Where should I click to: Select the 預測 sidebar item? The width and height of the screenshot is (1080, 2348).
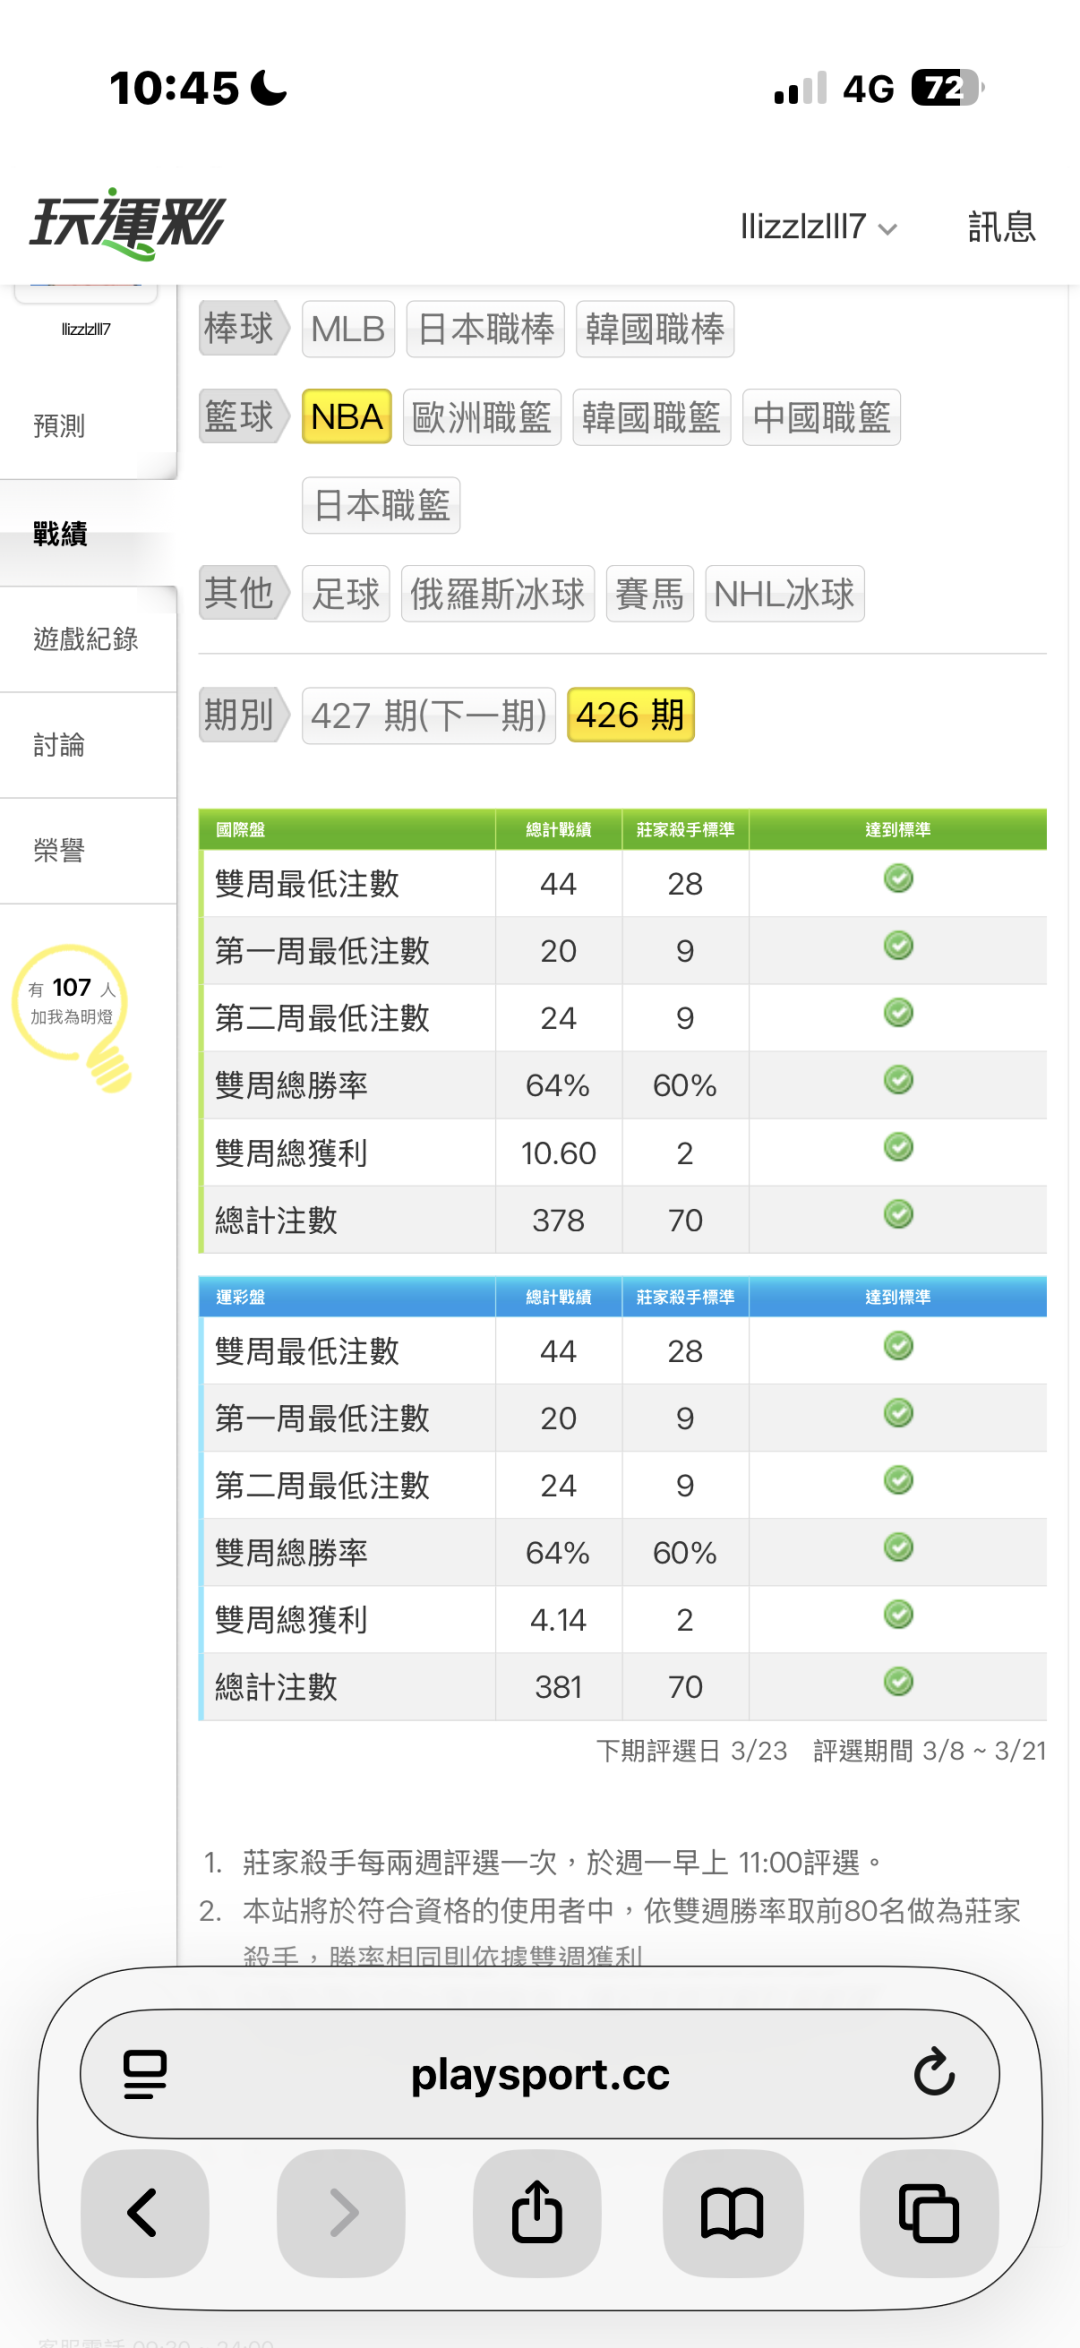59,426
